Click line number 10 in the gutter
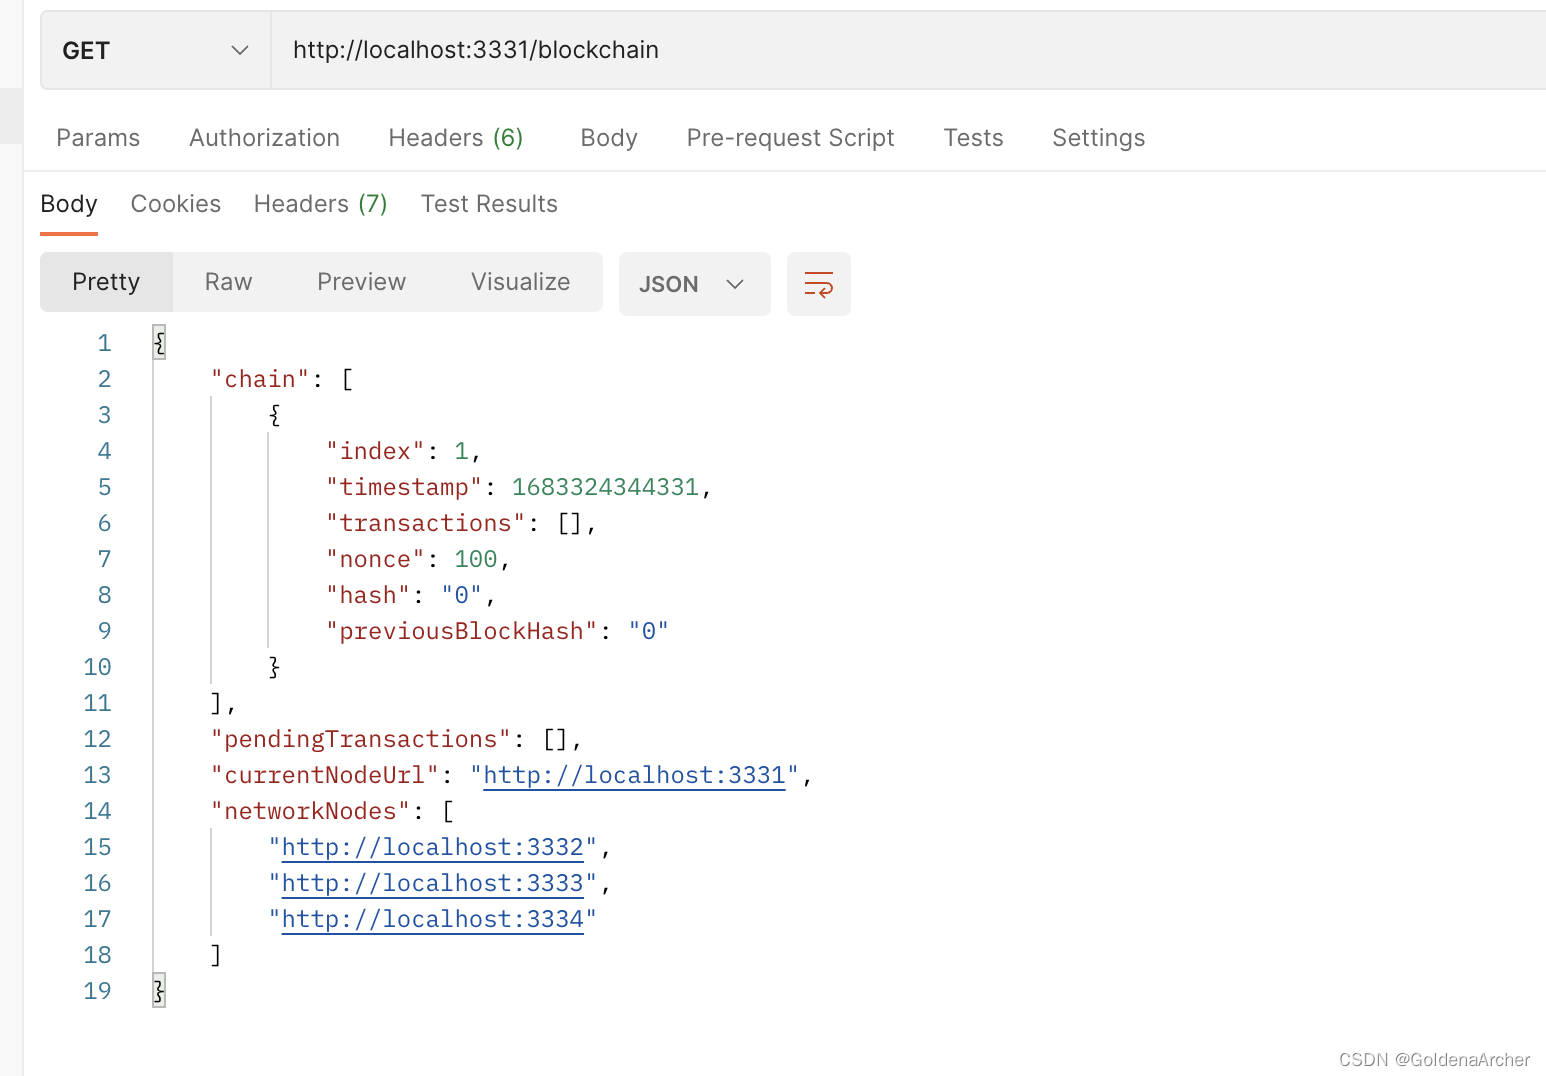Image resolution: width=1546 pixels, height=1076 pixels. [97, 667]
